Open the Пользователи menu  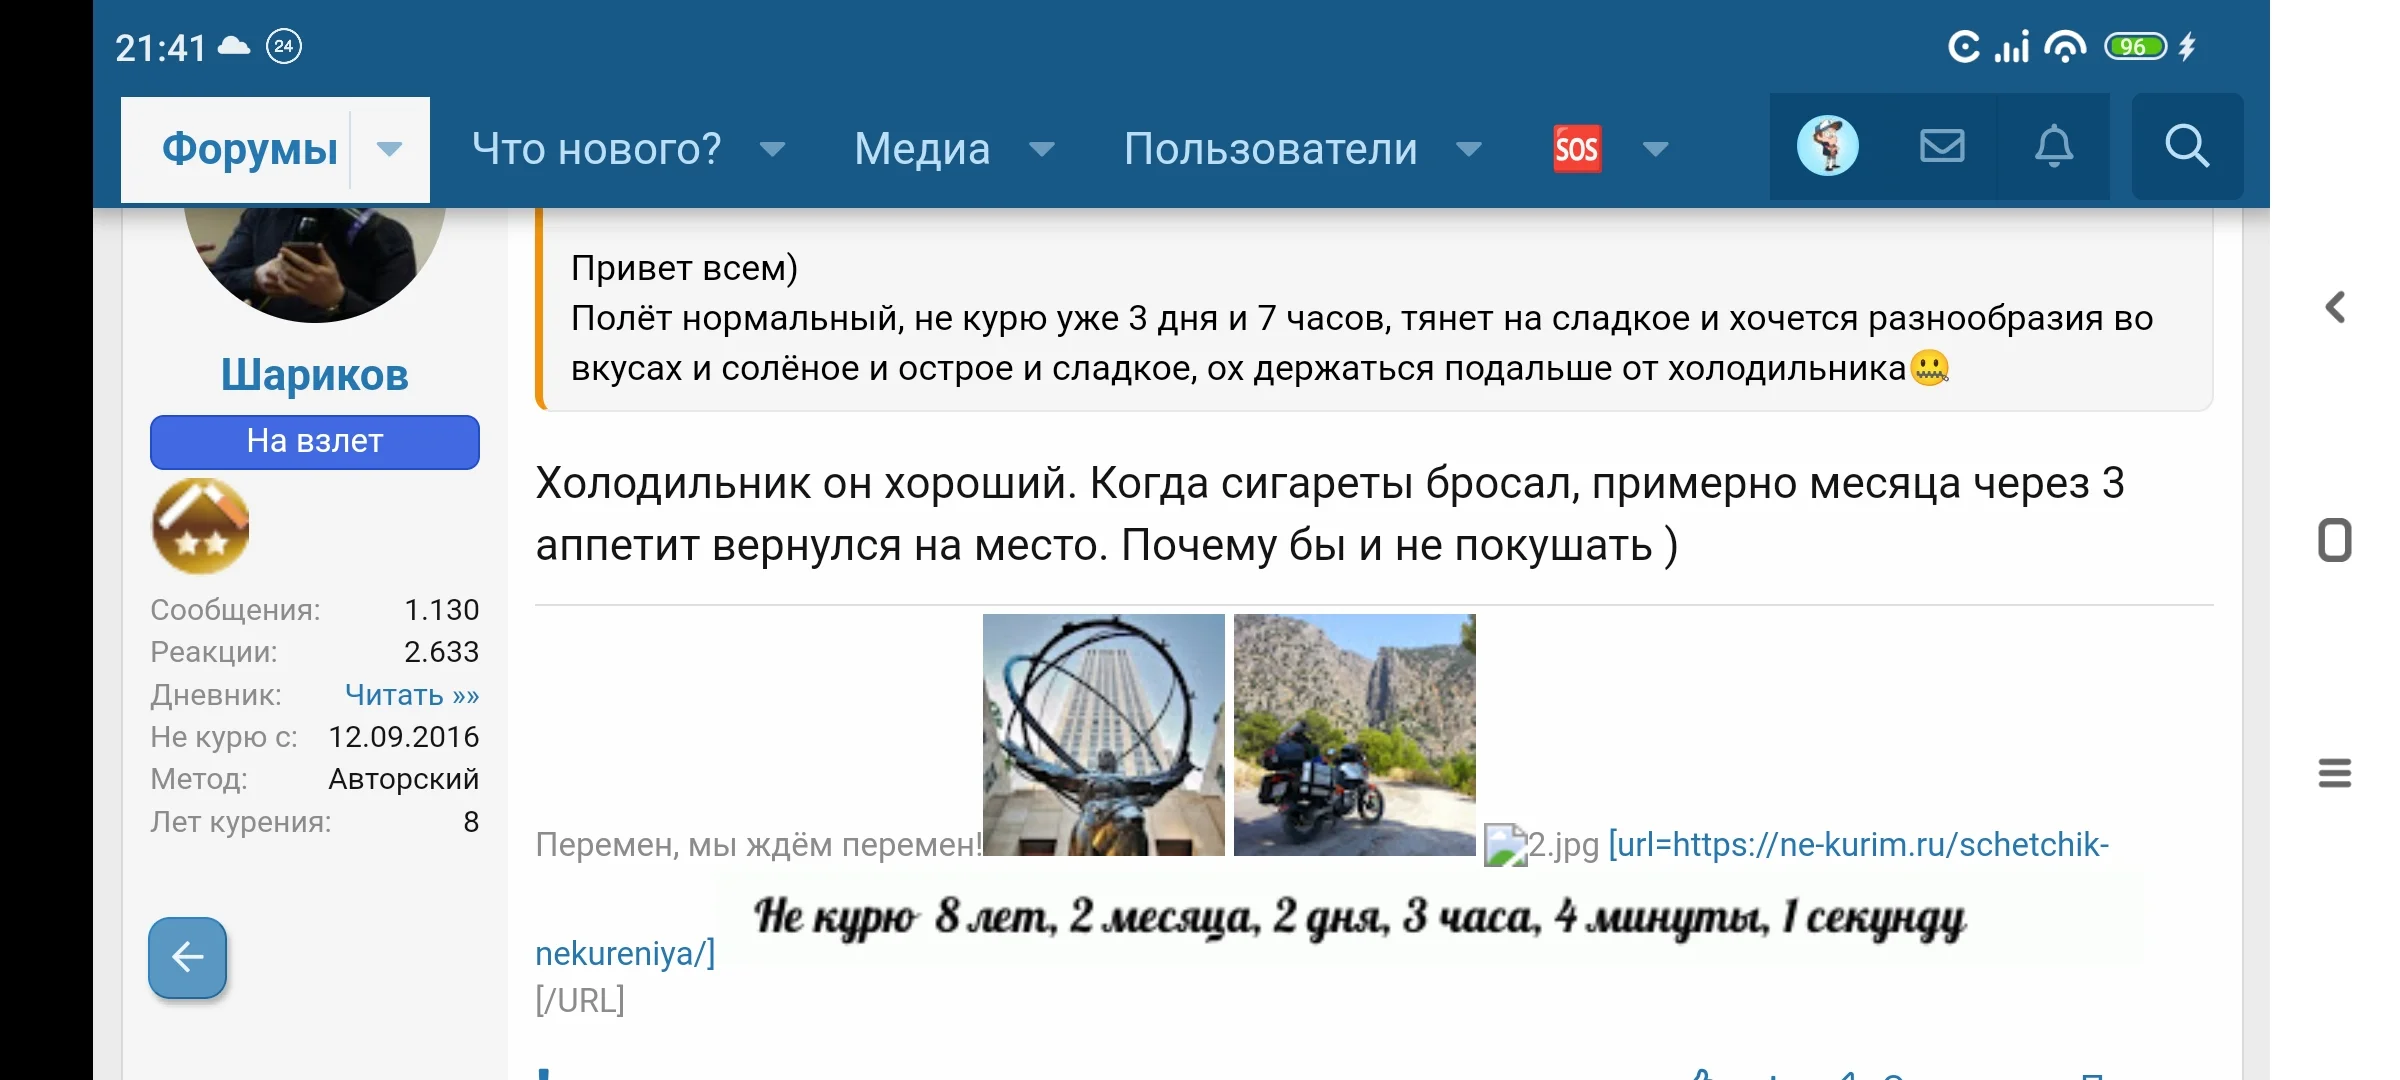click(1270, 147)
